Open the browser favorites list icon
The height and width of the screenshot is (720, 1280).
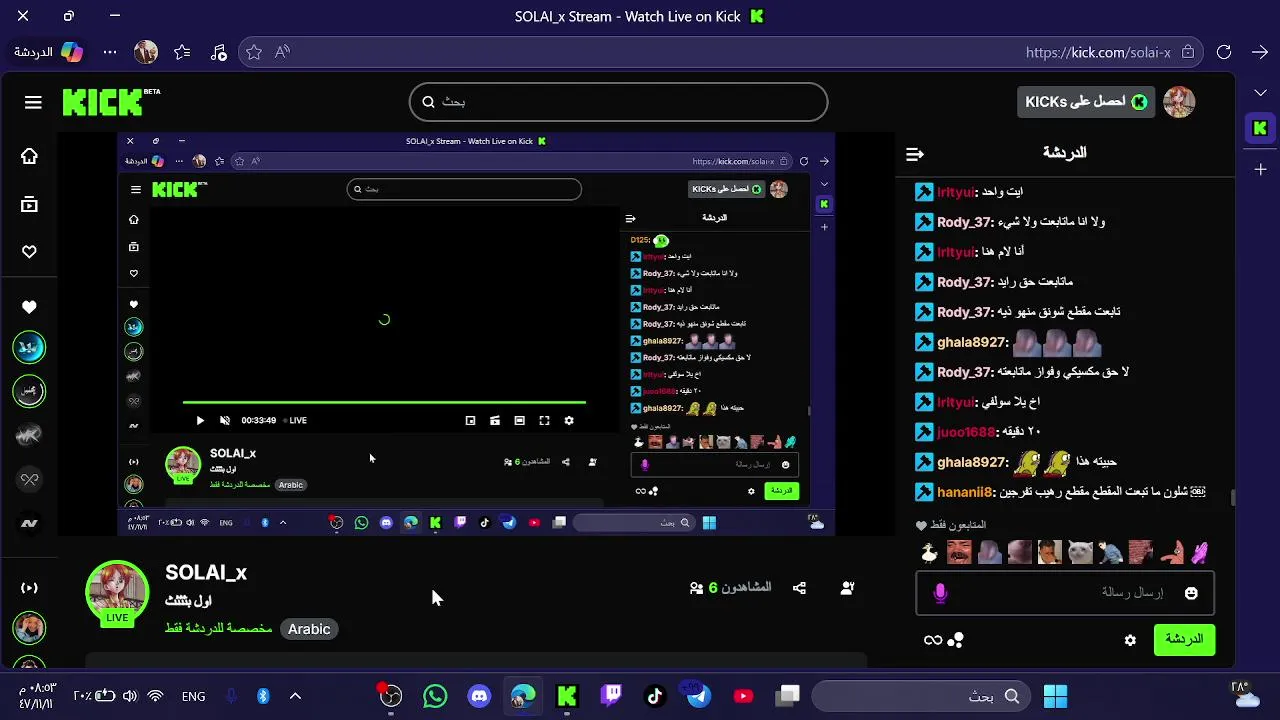point(182,52)
